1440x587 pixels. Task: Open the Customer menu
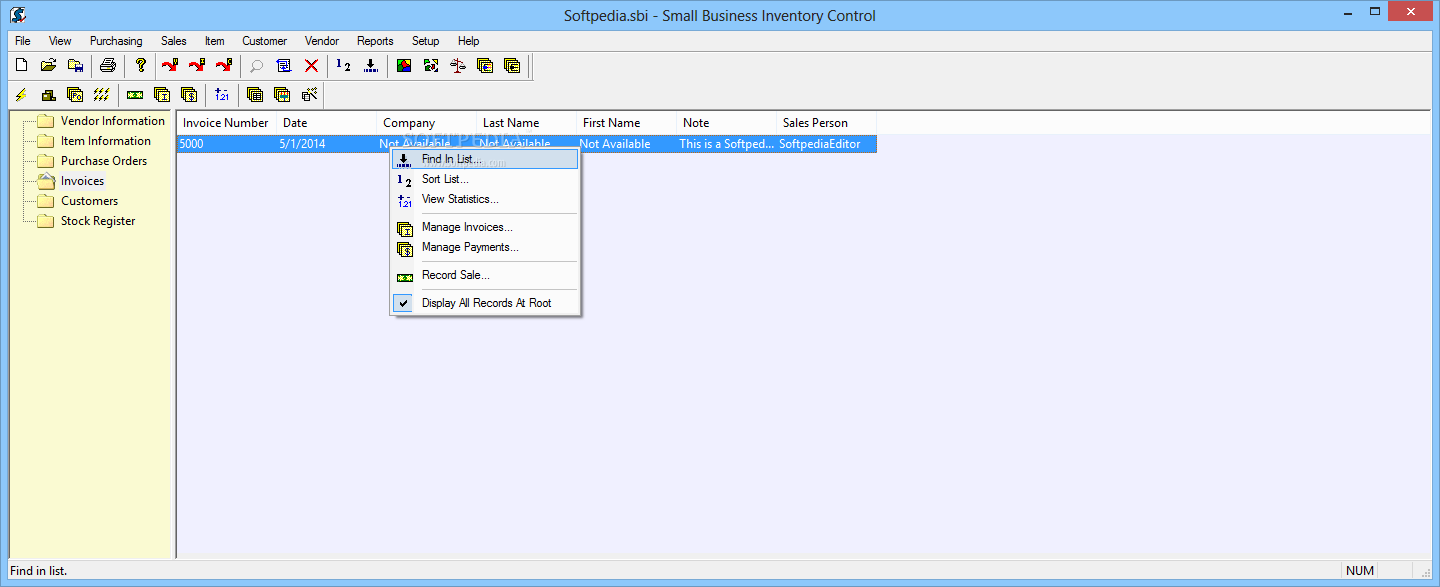click(265, 41)
